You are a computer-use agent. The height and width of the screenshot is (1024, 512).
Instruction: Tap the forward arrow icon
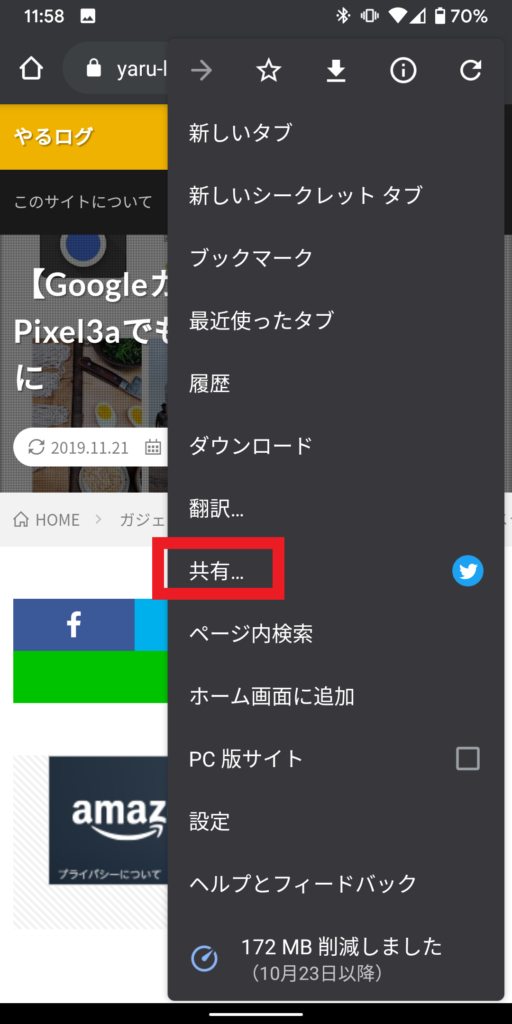coord(201,71)
